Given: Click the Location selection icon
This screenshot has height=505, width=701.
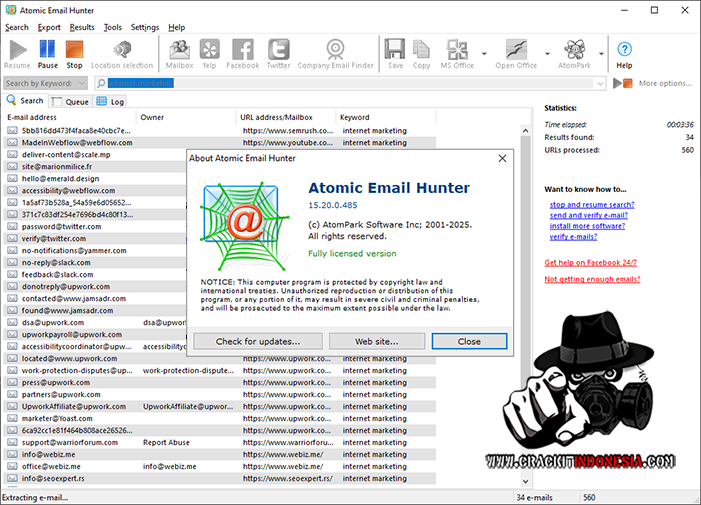Looking at the screenshot, I should pos(122,53).
